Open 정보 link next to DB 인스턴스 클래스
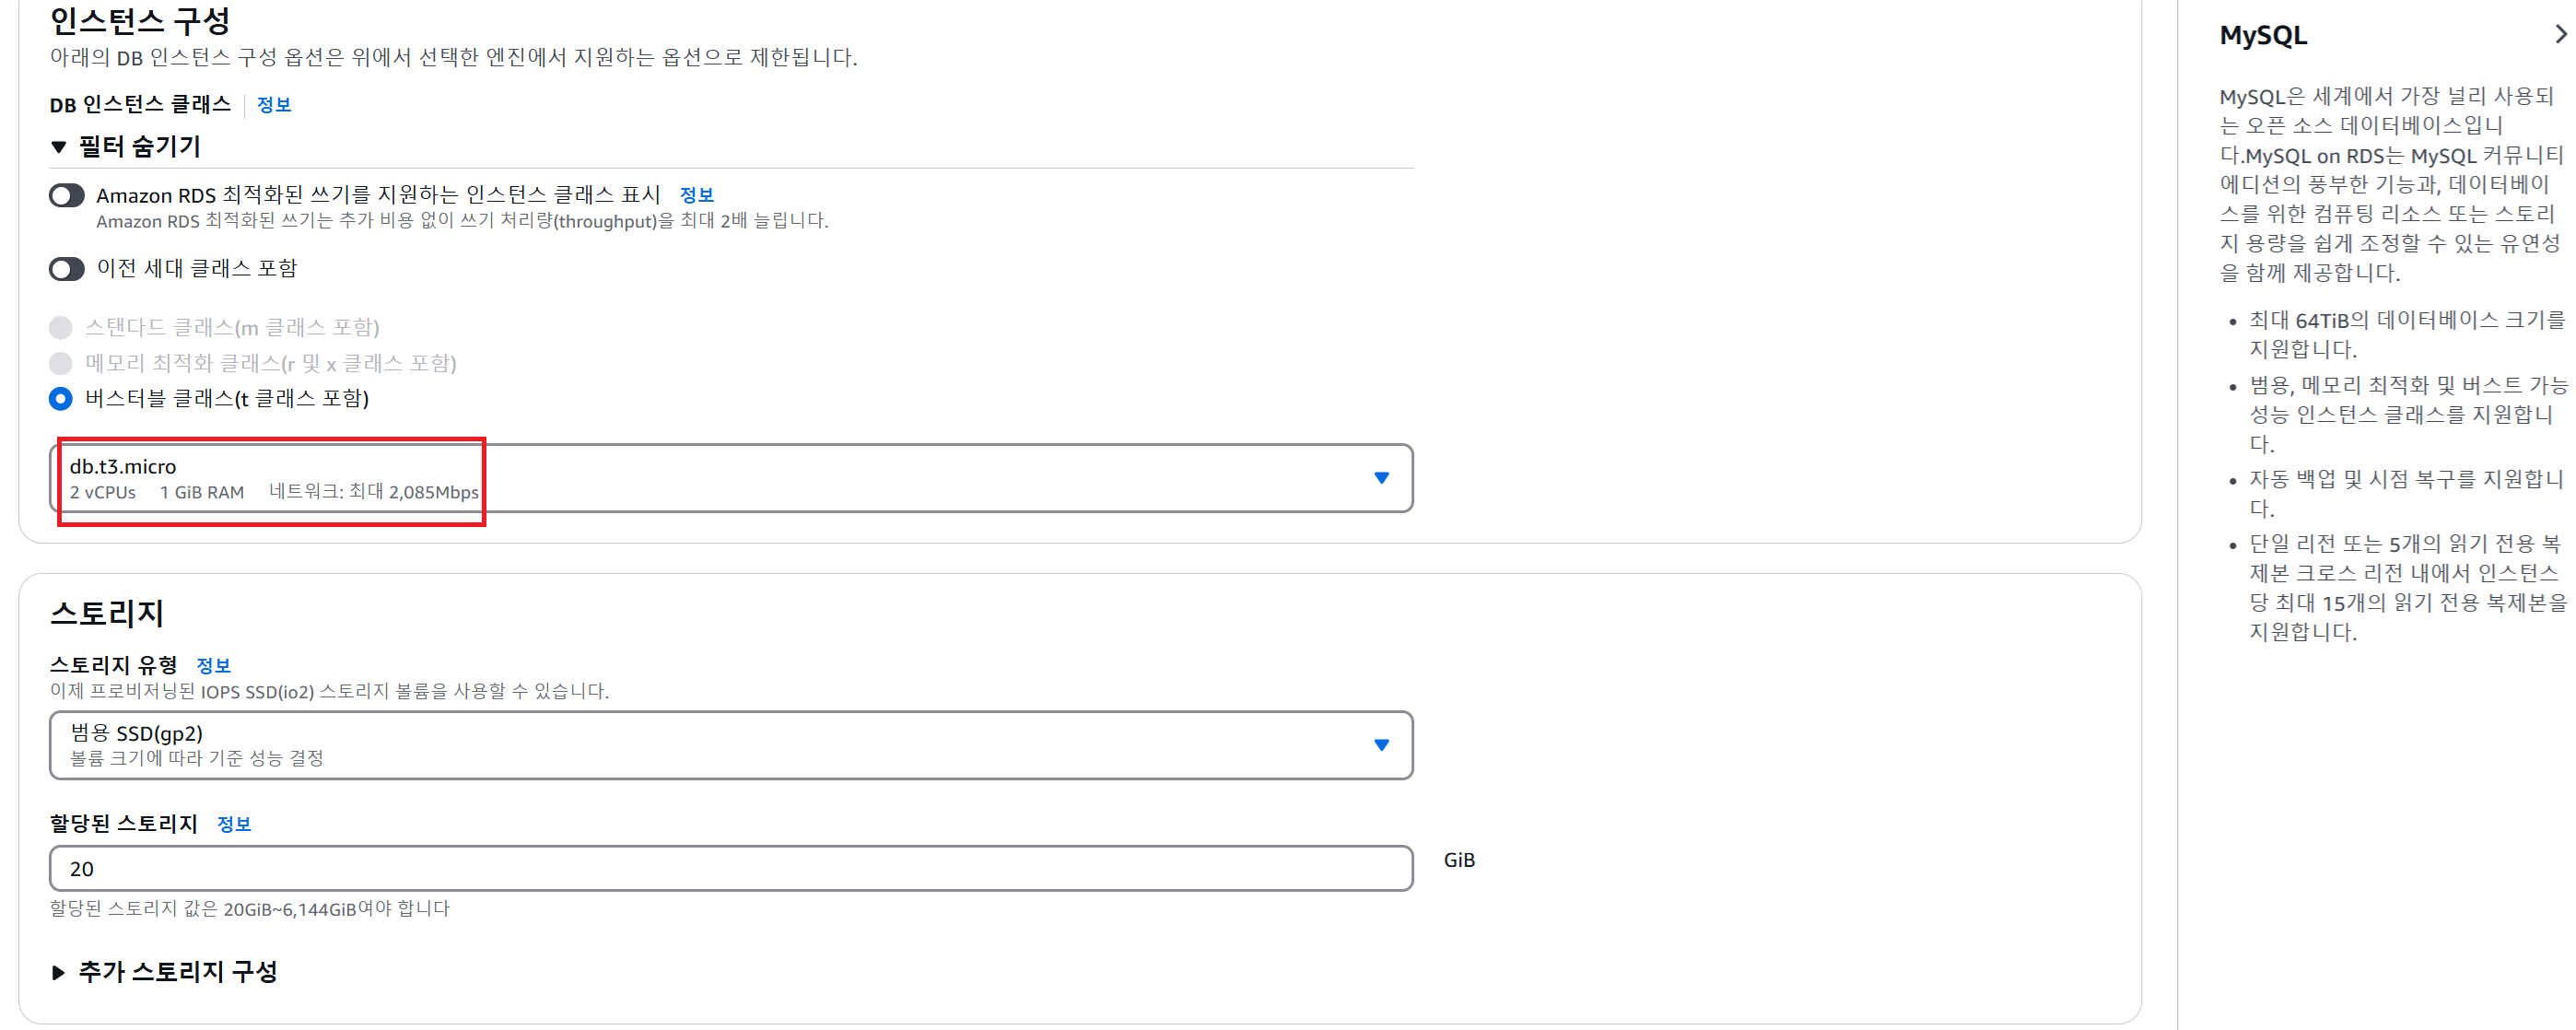 [x=273, y=105]
